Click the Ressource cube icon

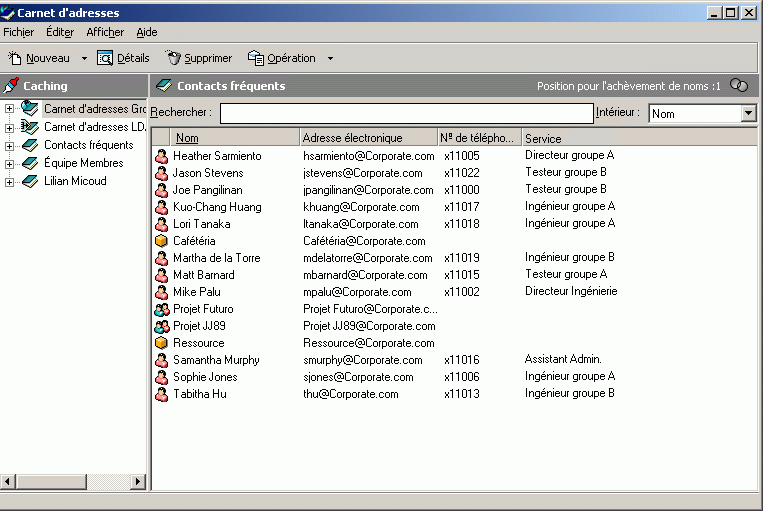[x=162, y=343]
